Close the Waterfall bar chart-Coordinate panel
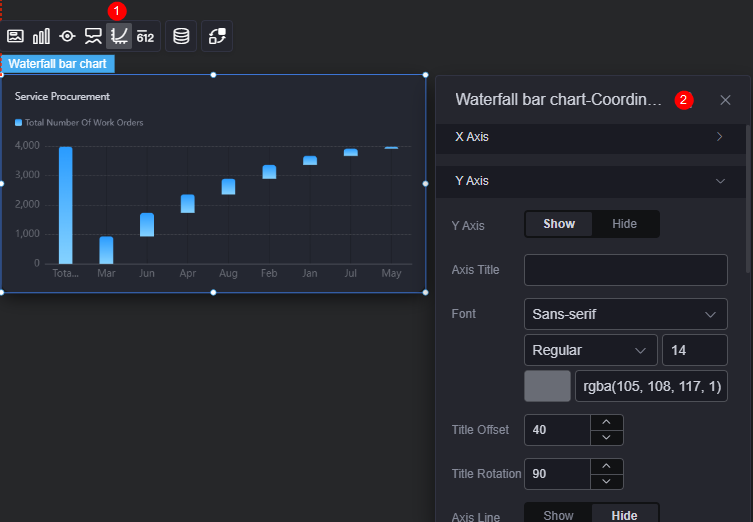Screen dimensions: 753x522 725,100
